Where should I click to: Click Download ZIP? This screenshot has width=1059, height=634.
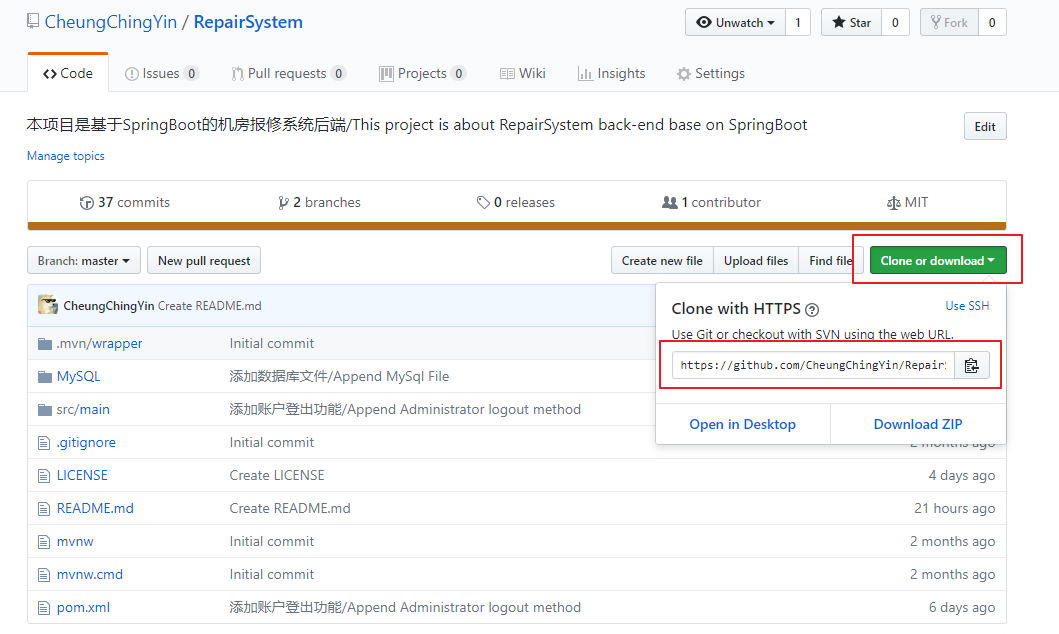coord(918,425)
